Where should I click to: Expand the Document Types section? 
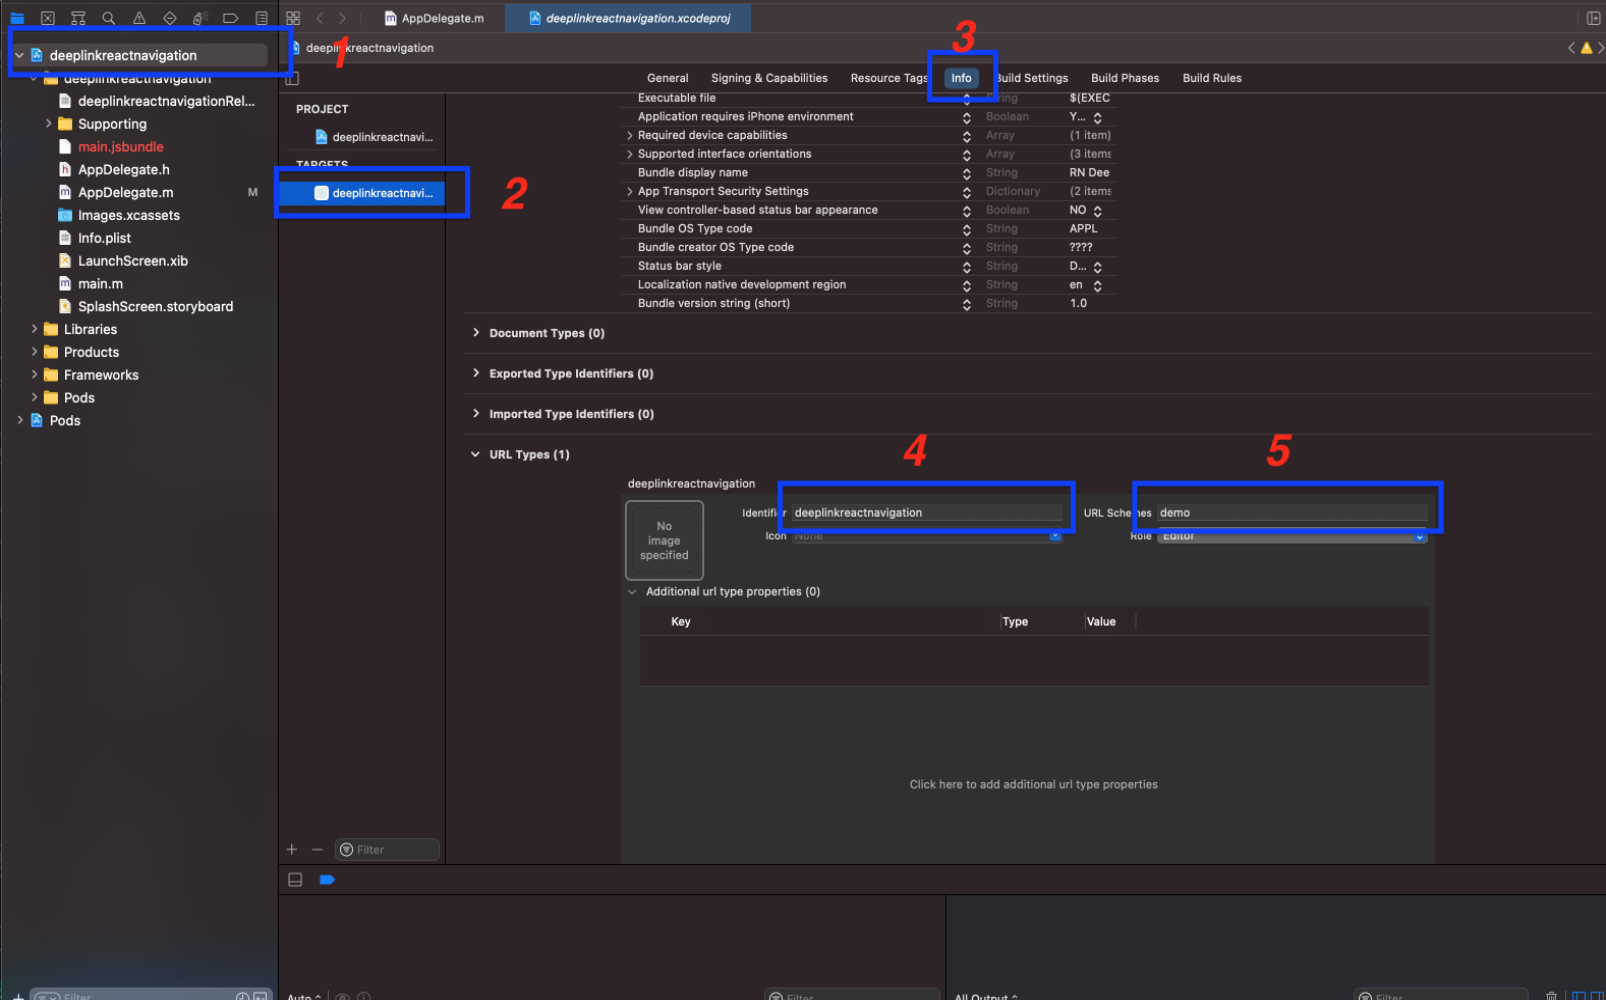(475, 333)
